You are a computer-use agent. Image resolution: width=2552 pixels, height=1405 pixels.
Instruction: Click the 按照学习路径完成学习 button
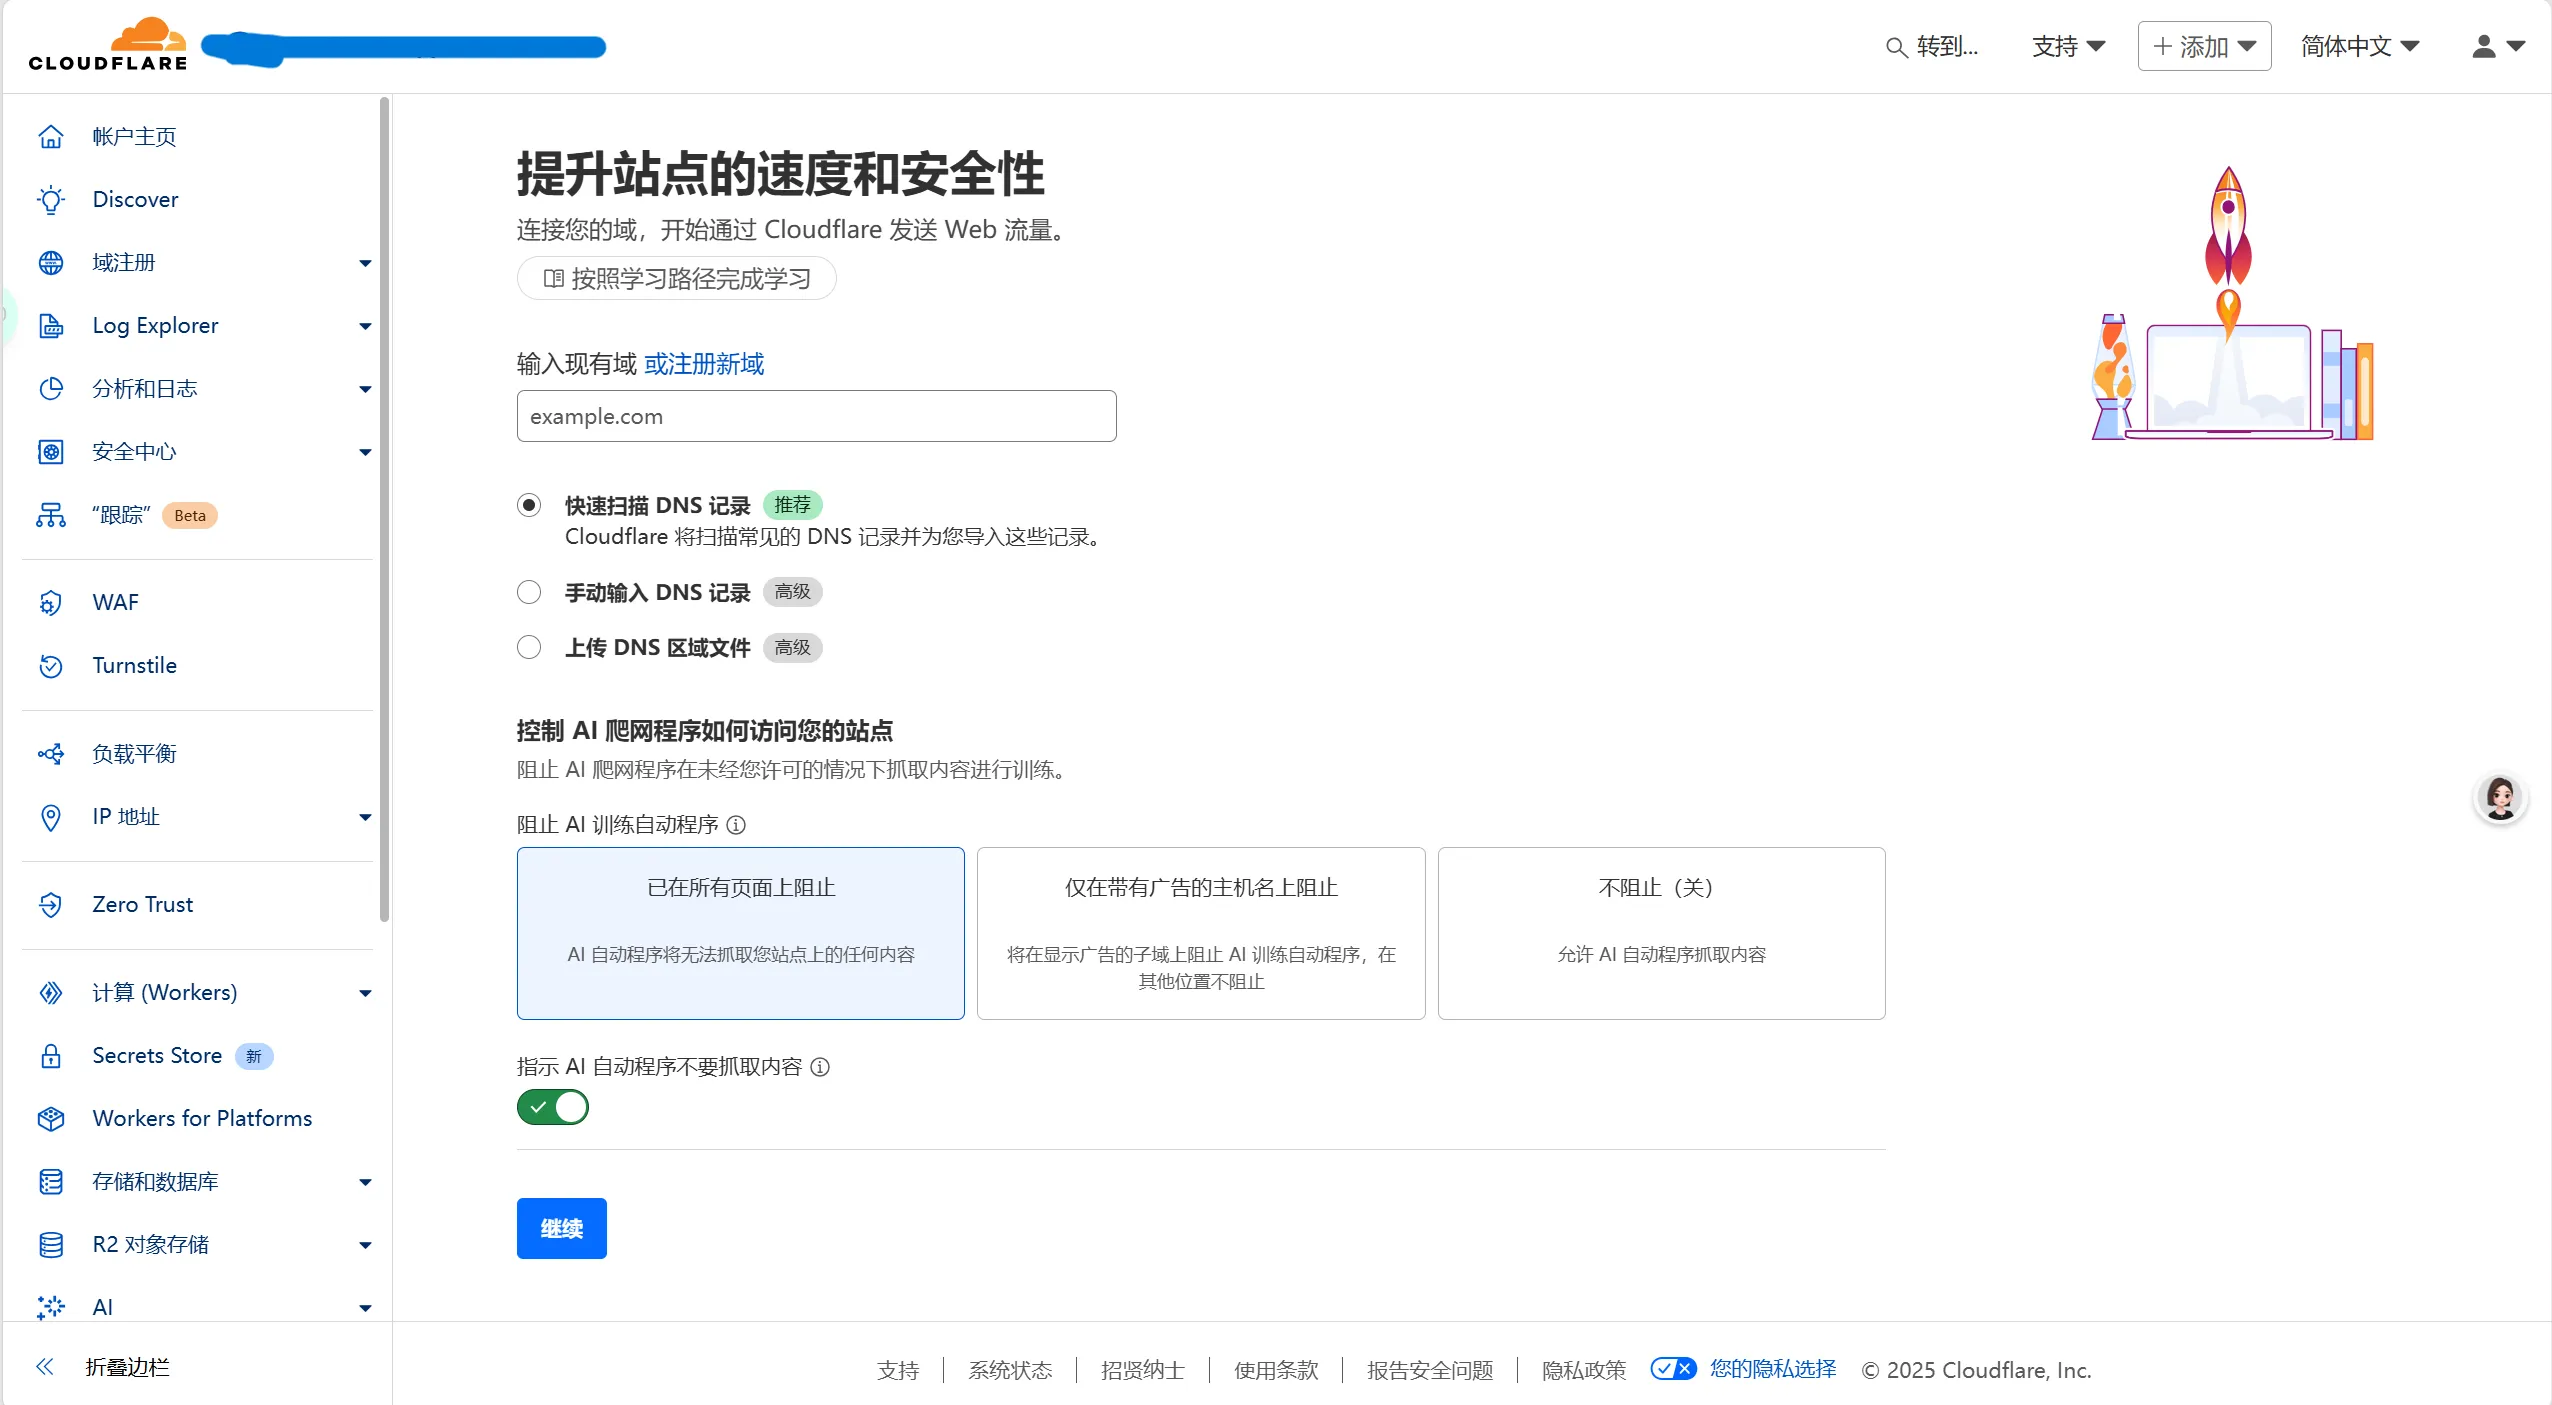coord(677,279)
